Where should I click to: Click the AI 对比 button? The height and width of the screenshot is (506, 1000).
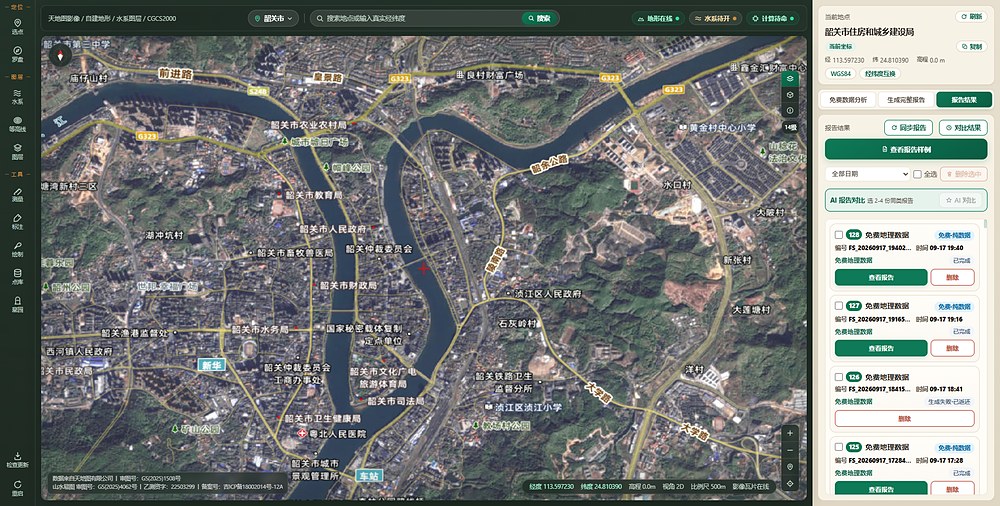[x=960, y=200]
